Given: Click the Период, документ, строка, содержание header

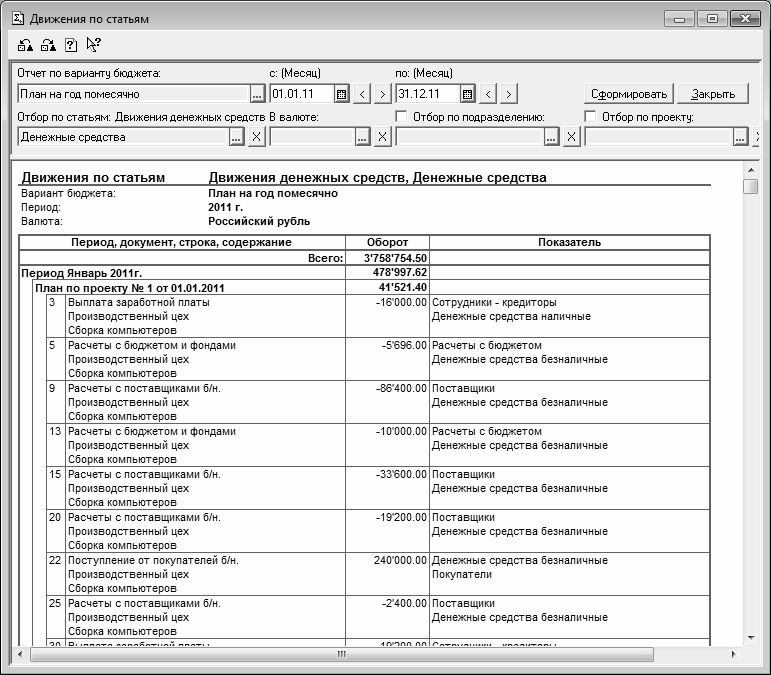Looking at the screenshot, I should 181,242.
